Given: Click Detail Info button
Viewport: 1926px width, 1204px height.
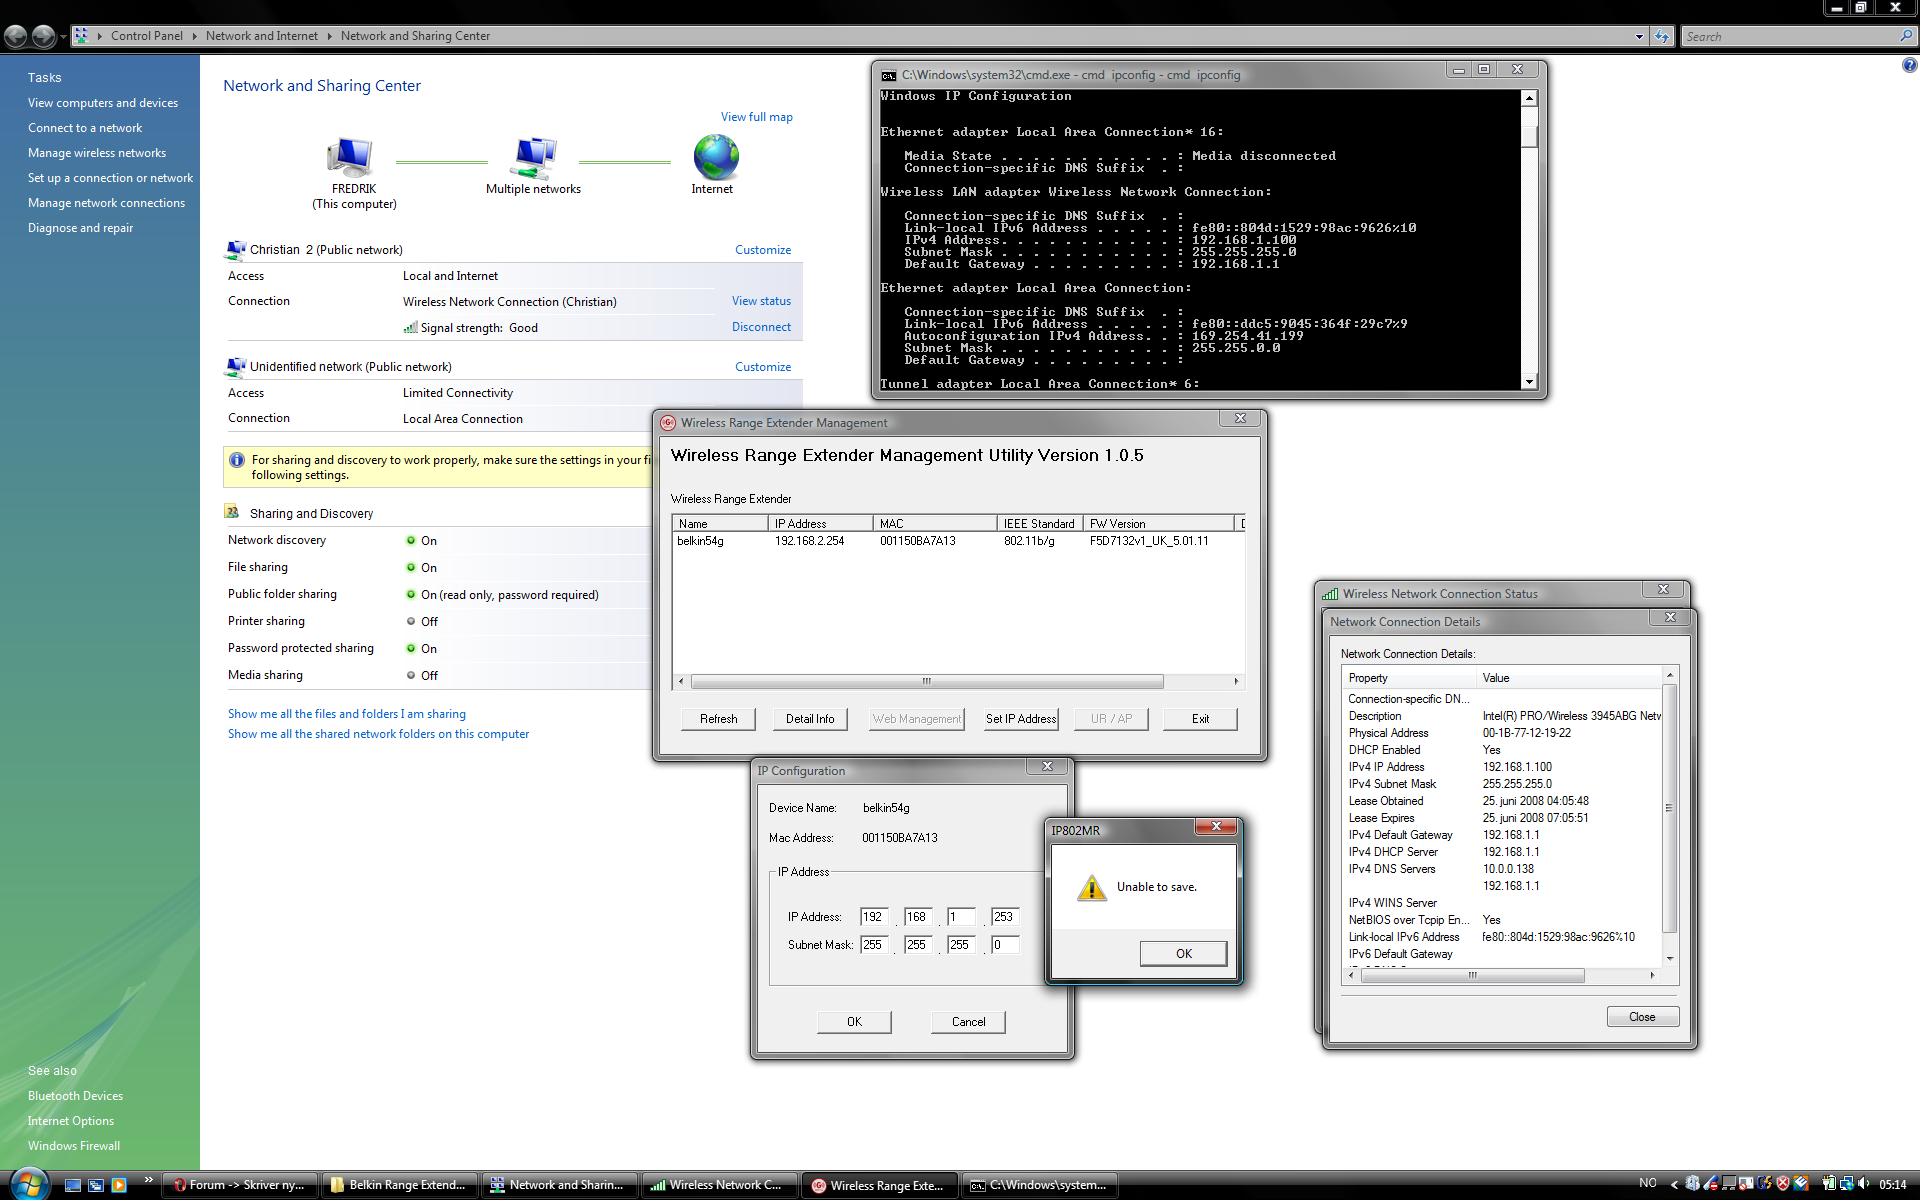Looking at the screenshot, I should 812,721.
